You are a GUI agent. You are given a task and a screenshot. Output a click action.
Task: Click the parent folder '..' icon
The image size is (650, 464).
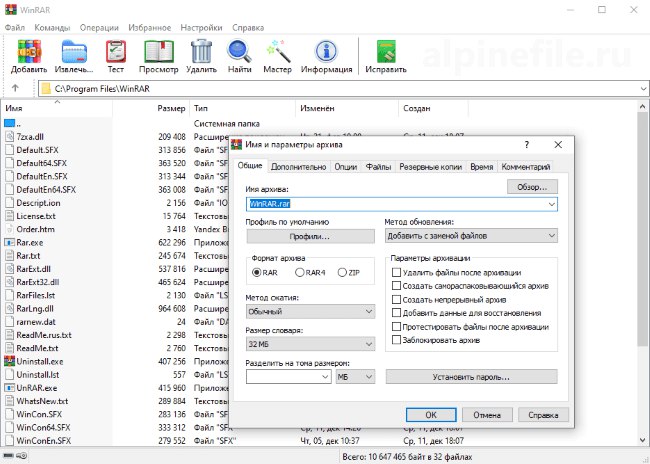[x=10, y=123]
